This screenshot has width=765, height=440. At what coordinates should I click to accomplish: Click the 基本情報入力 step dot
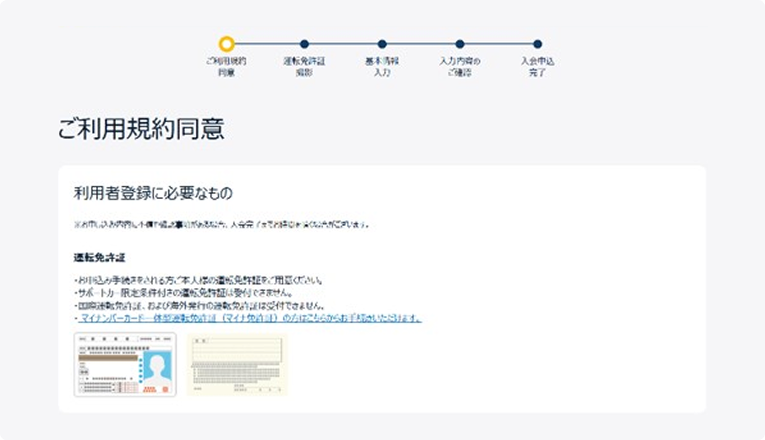(x=382, y=44)
